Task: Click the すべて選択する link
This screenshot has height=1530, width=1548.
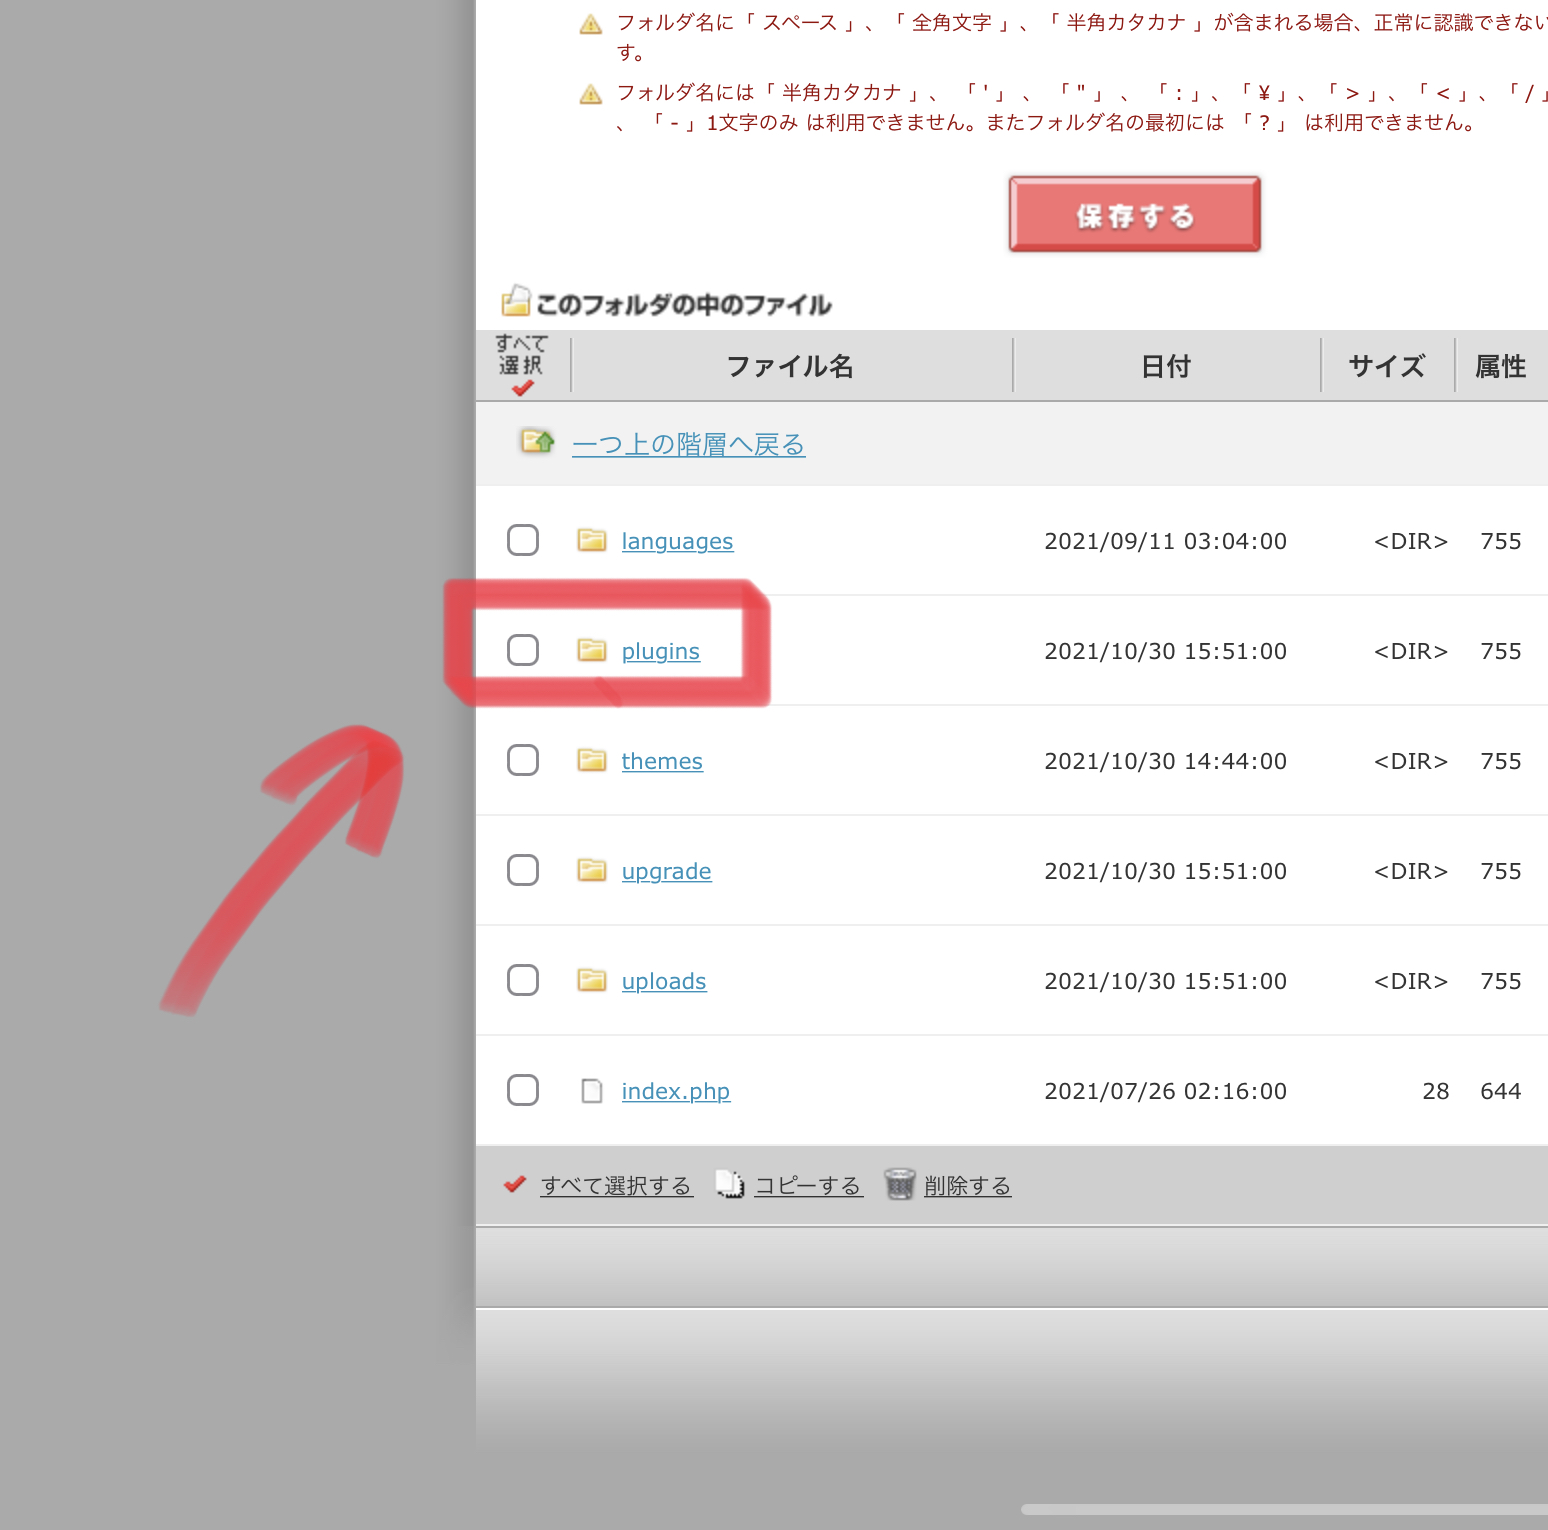Action: click(x=616, y=1186)
